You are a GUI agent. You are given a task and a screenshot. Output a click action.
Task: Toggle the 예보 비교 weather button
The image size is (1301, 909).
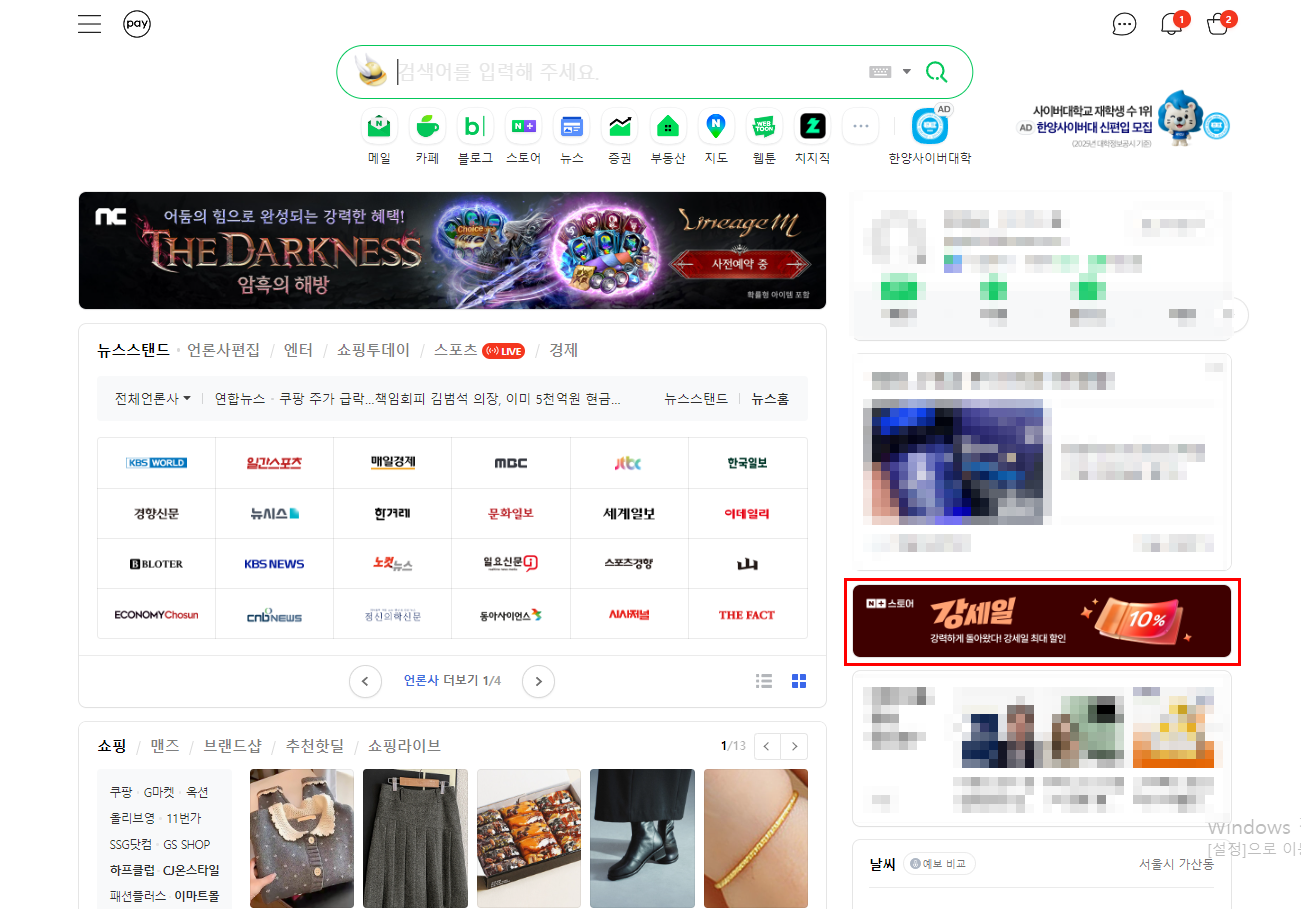click(x=939, y=864)
